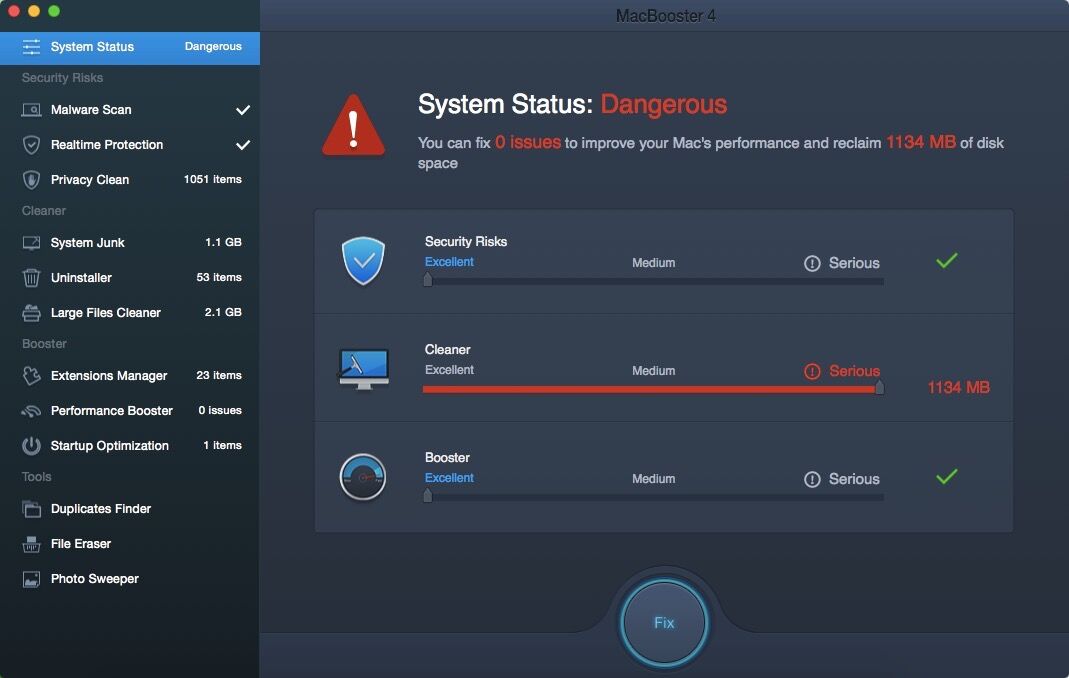Open the System Status tab

[x=130, y=47]
